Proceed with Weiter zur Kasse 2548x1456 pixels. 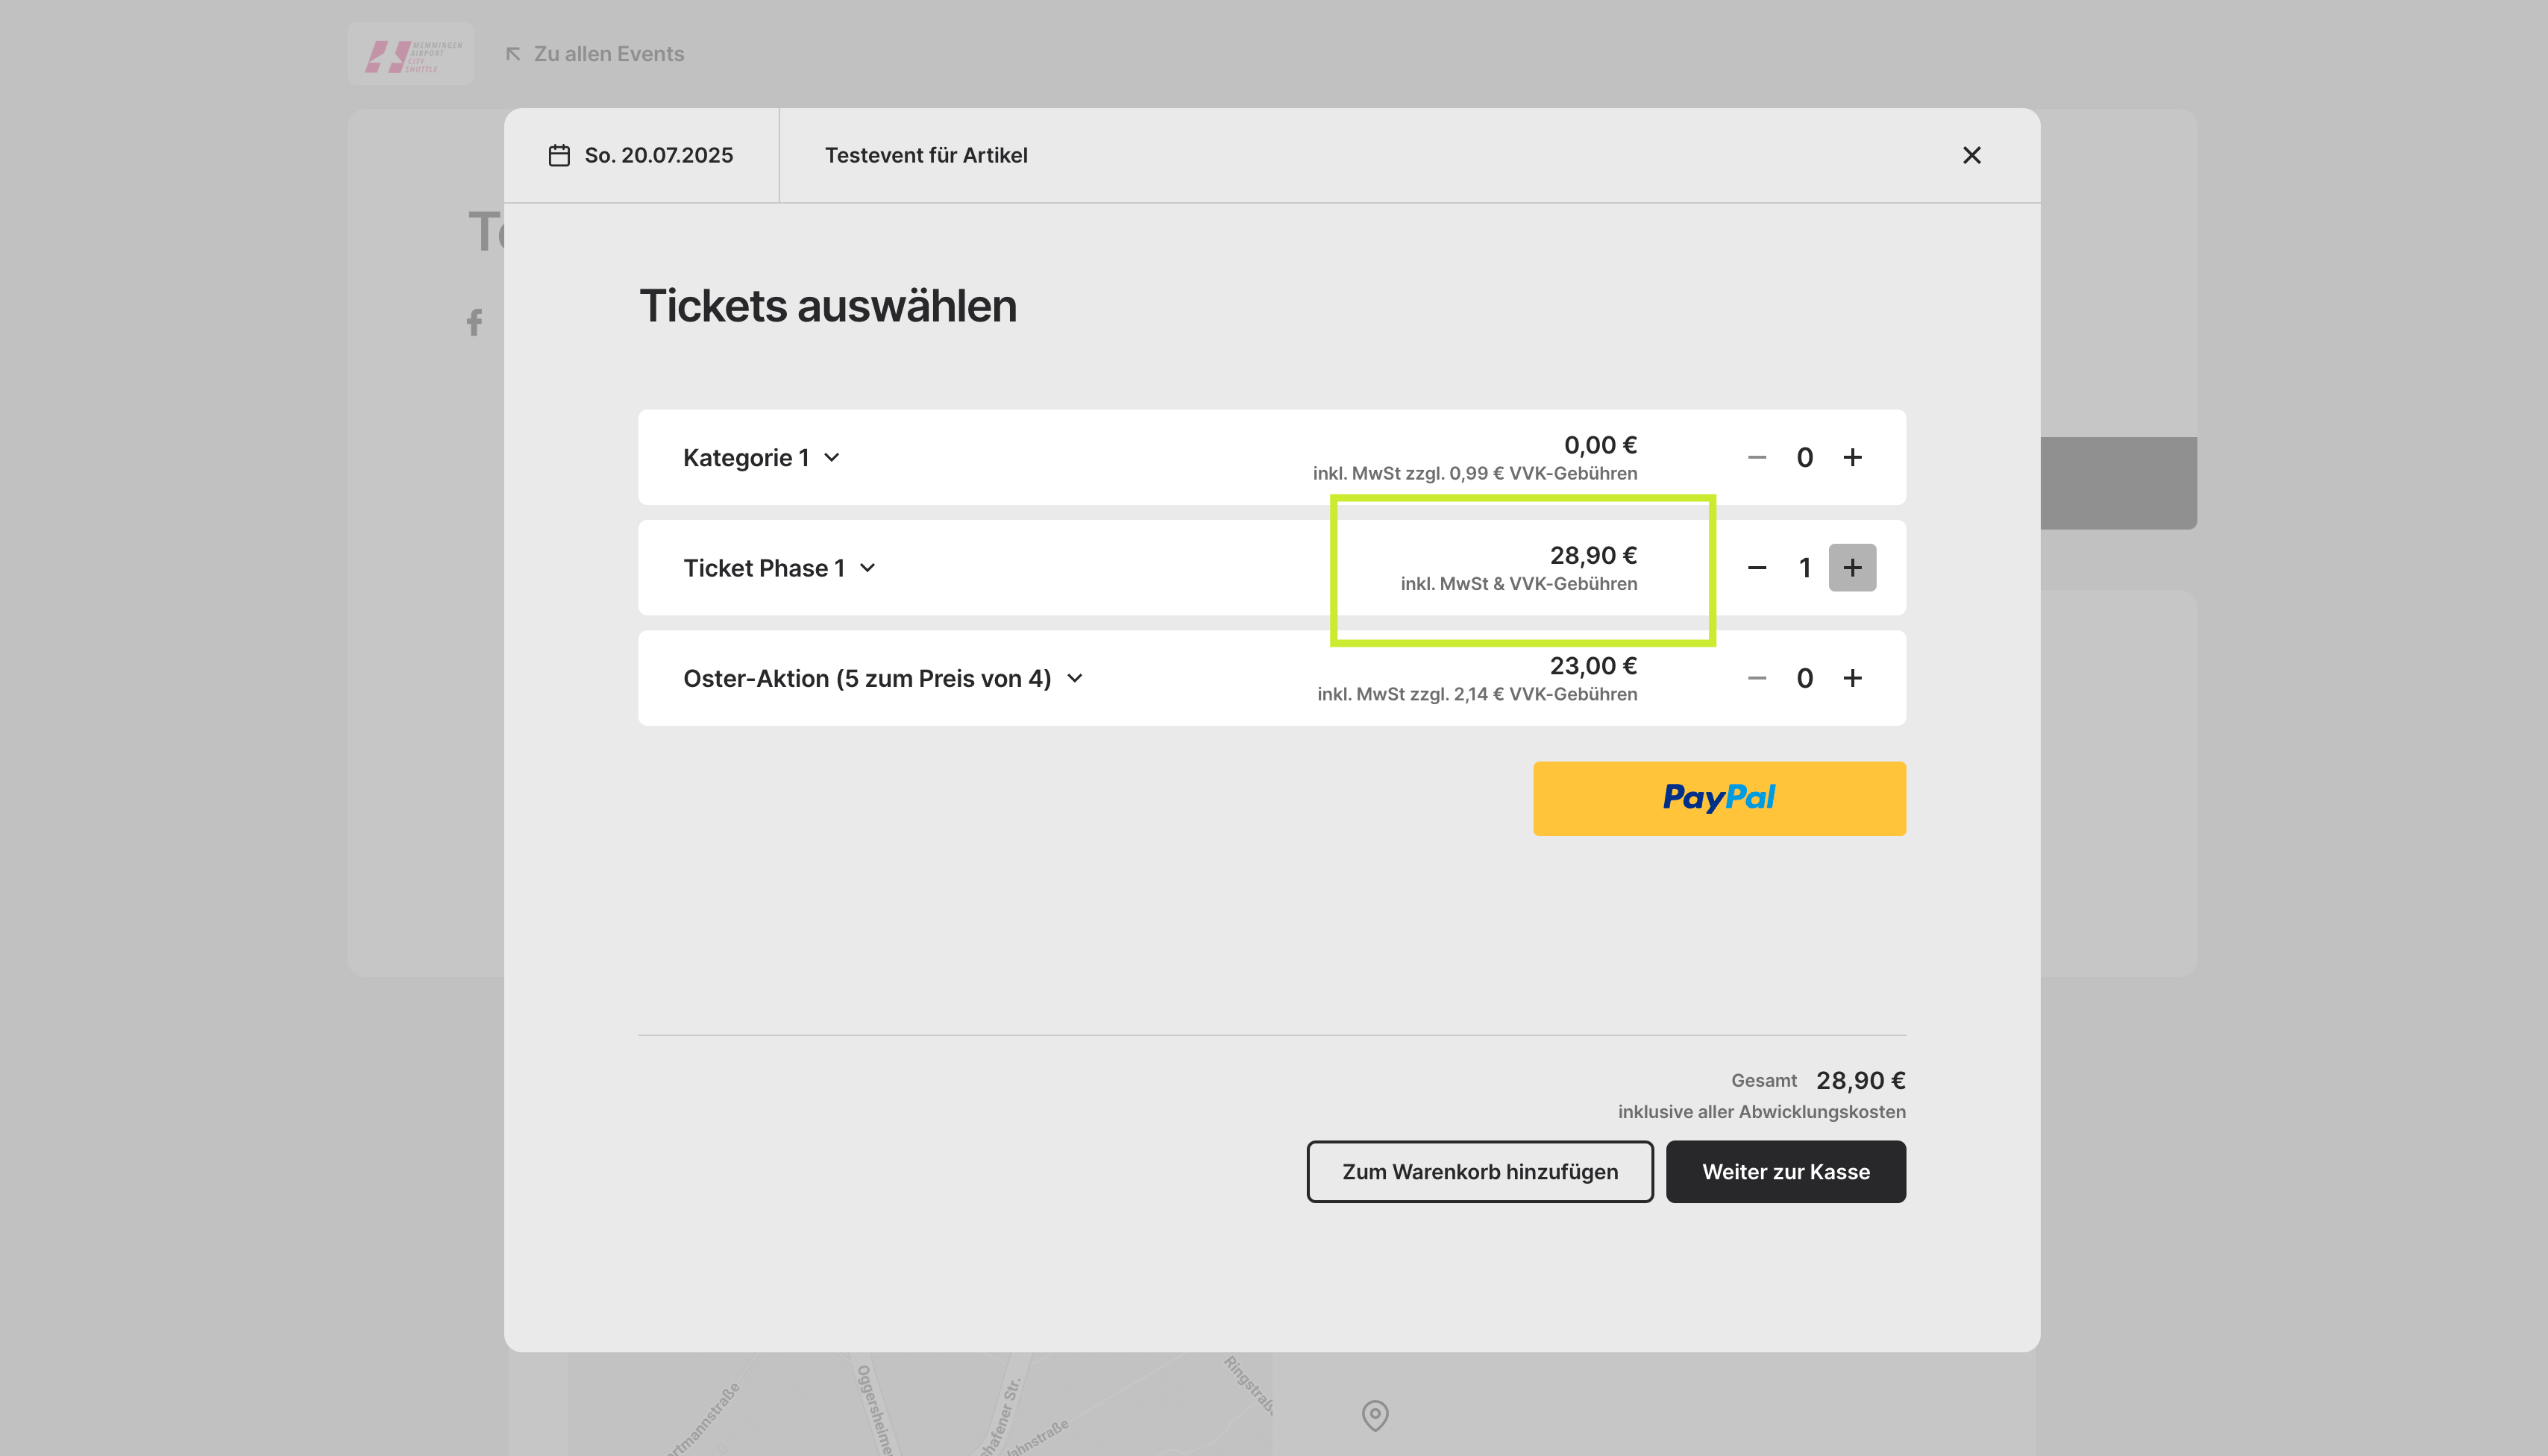point(1785,1171)
